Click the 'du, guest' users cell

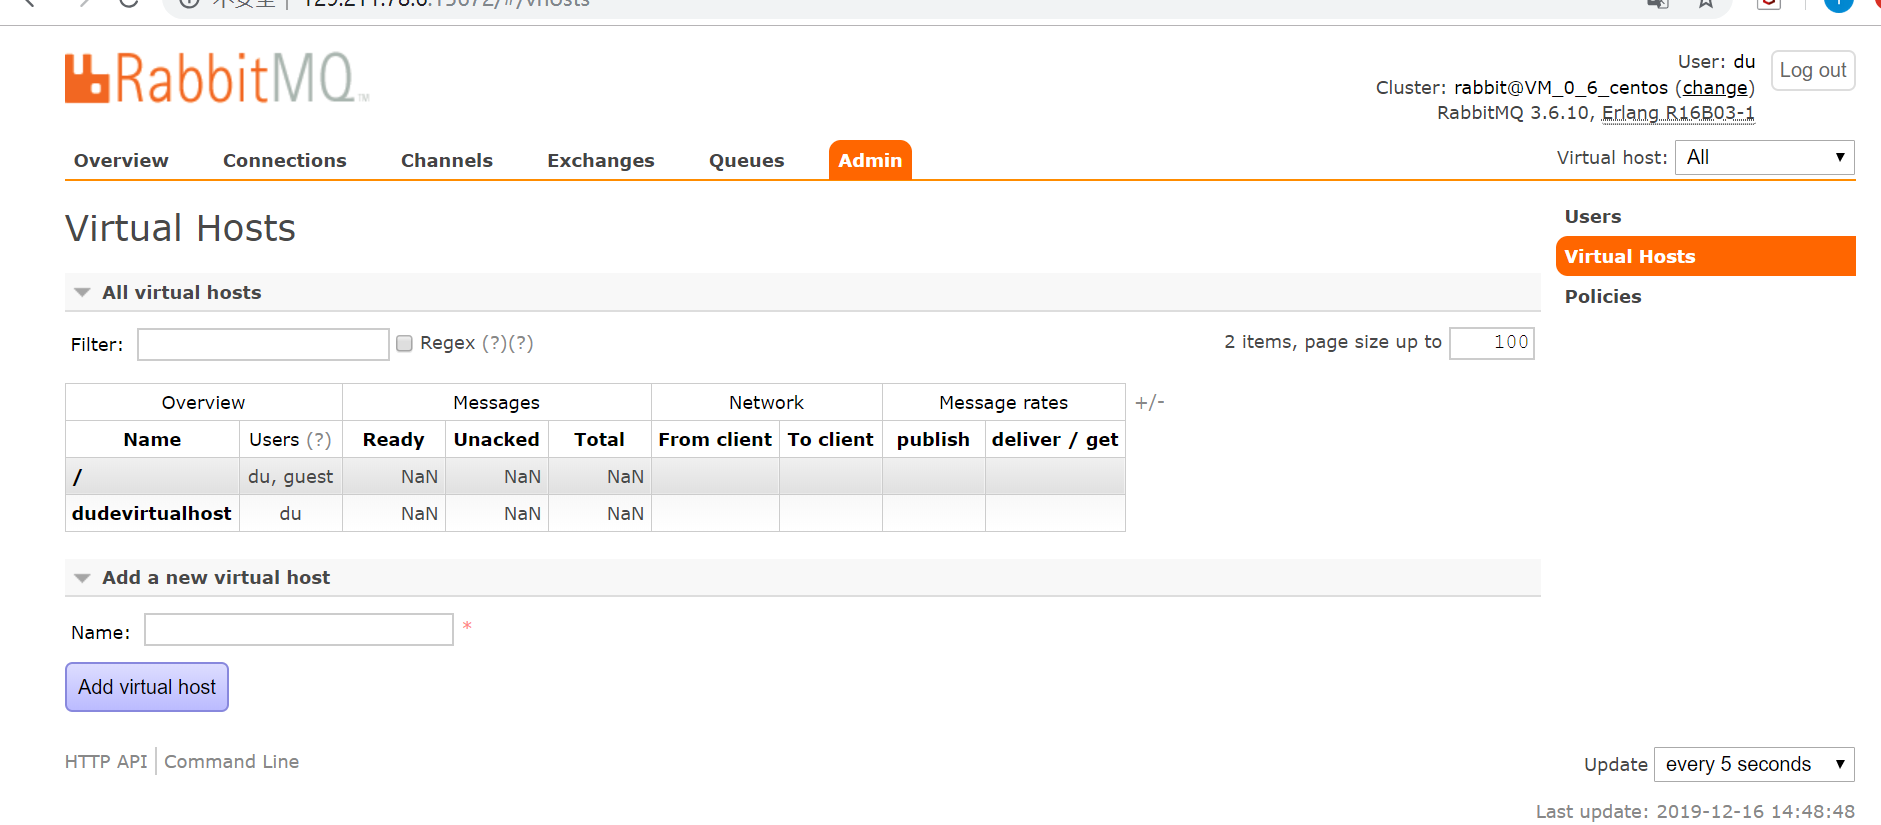pyautogui.click(x=290, y=477)
